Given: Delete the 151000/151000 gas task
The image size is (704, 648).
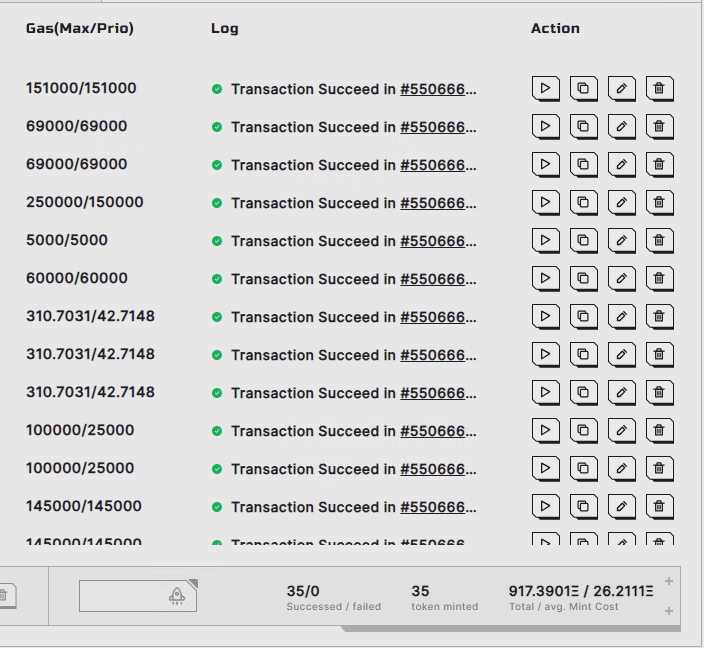Looking at the screenshot, I should point(659,88).
